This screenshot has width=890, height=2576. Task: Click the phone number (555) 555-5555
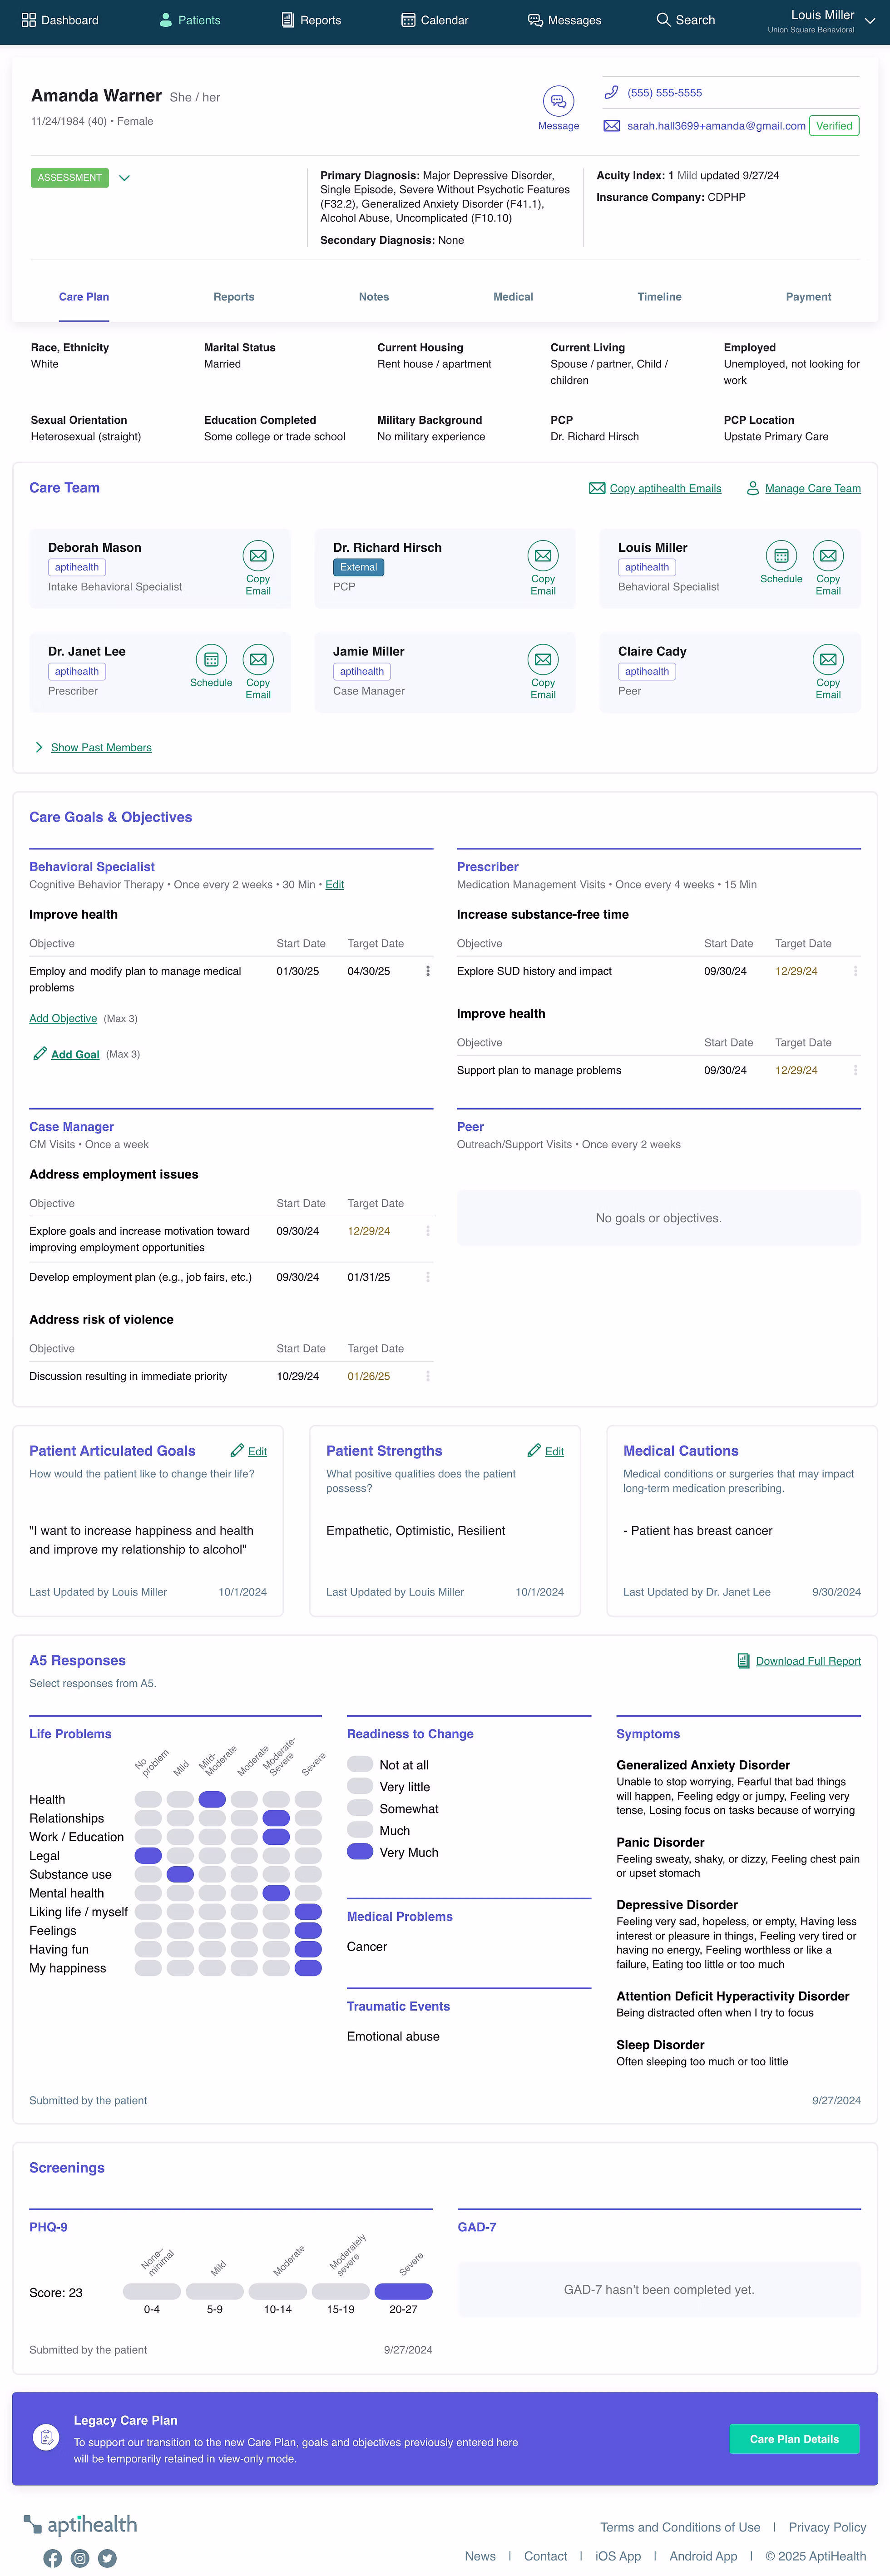point(664,93)
